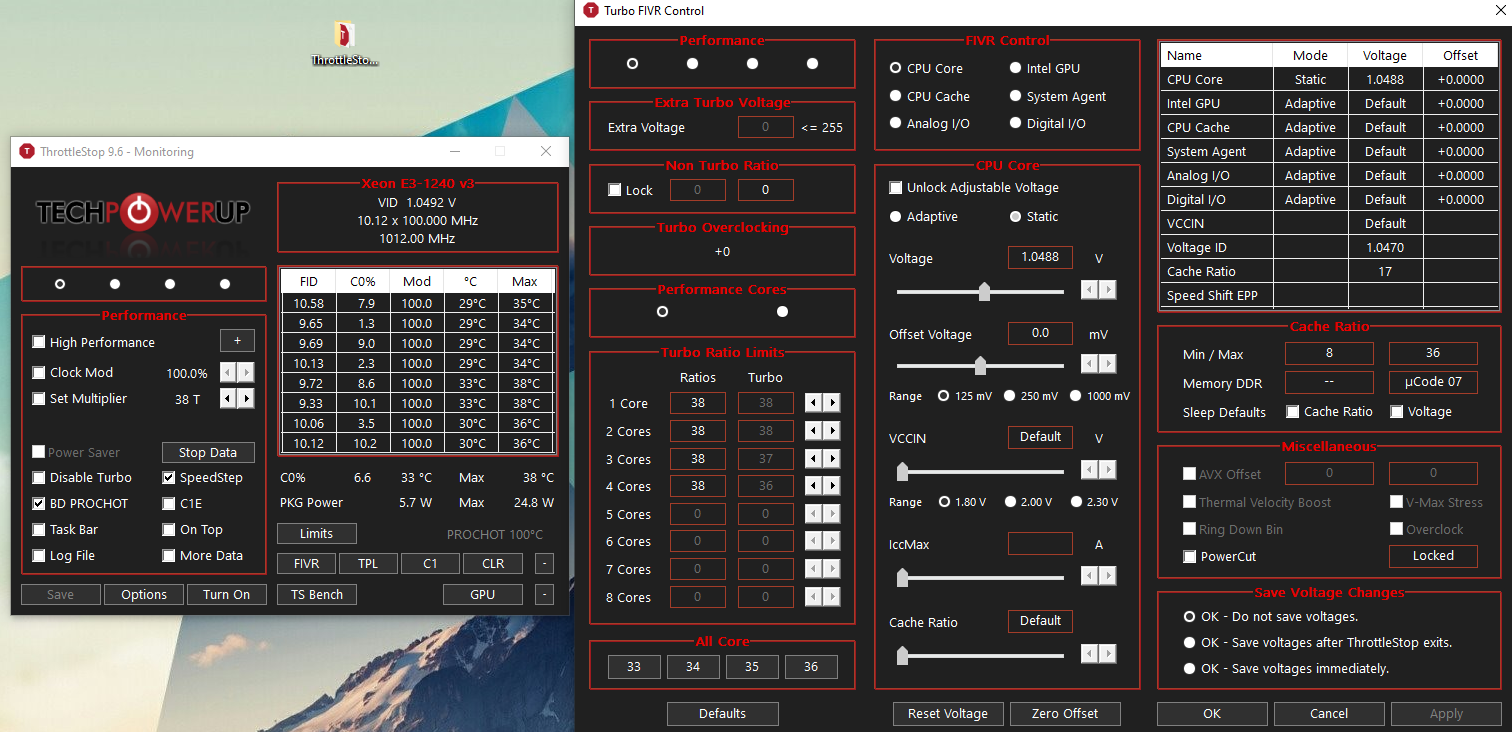This screenshot has height=732, width=1512.
Task: Select OK - Save voltages immediately
Action: tap(1189, 669)
